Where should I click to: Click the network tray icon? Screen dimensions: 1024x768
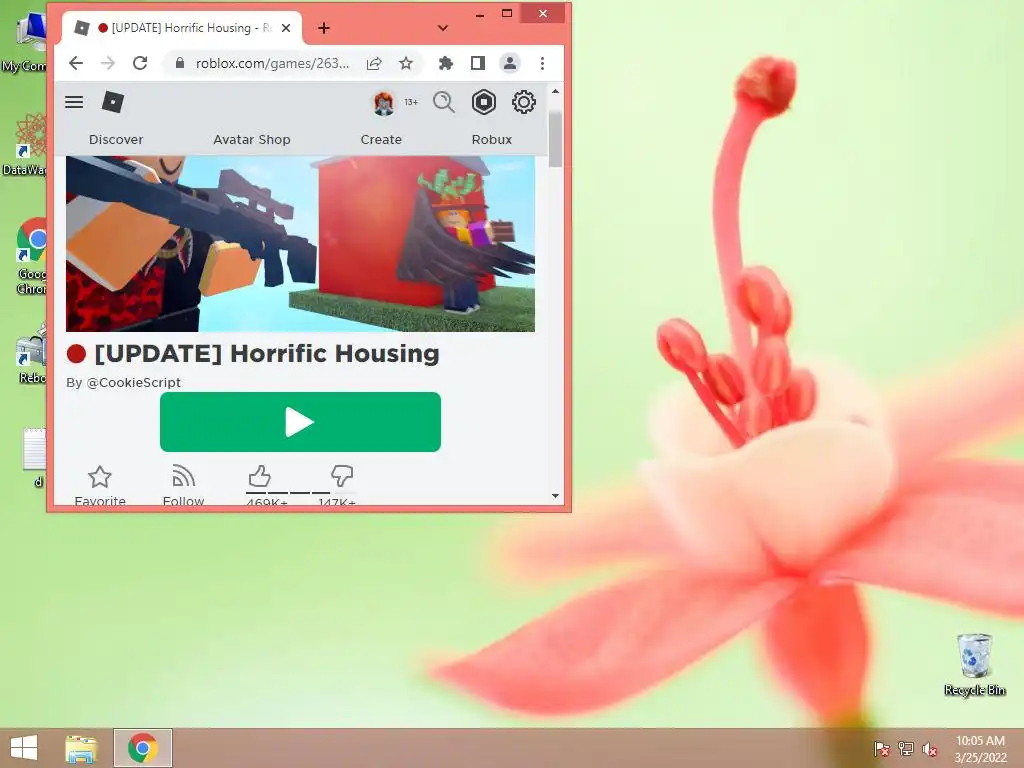click(x=905, y=749)
